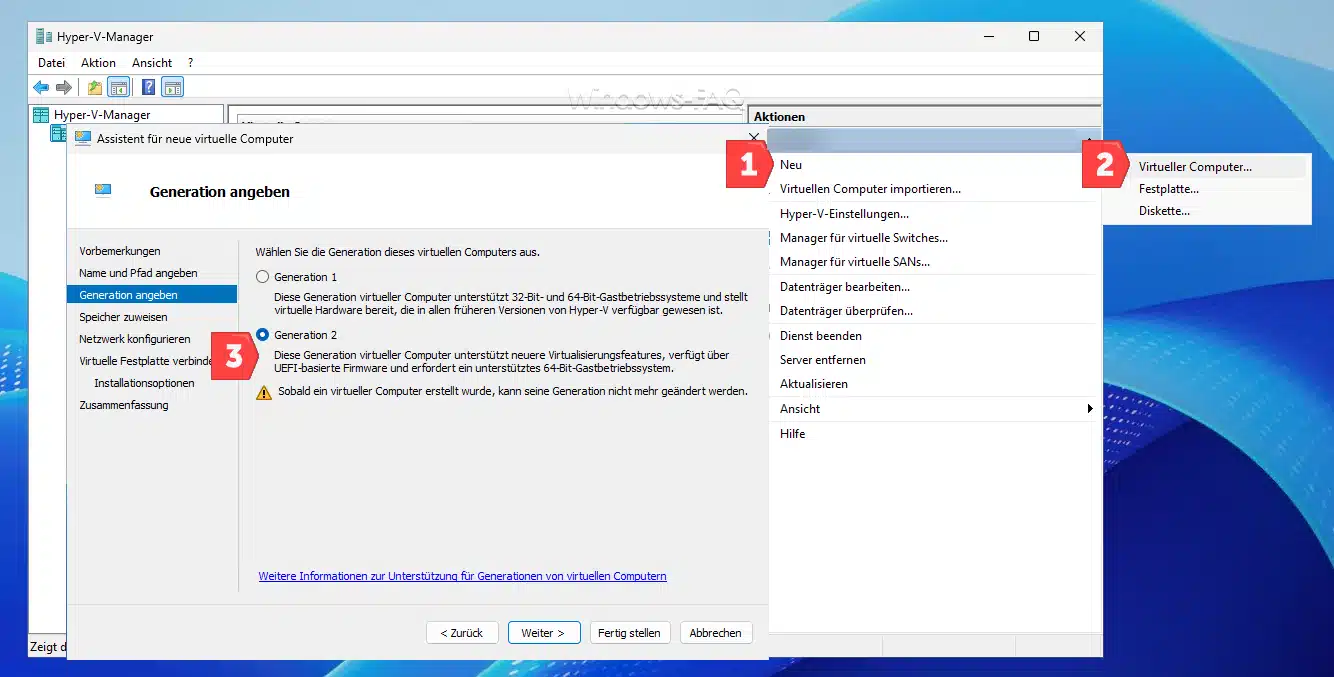Open the Aktion menu in menu bar
This screenshot has width=1334, height=677.
[x=98, y=63]
